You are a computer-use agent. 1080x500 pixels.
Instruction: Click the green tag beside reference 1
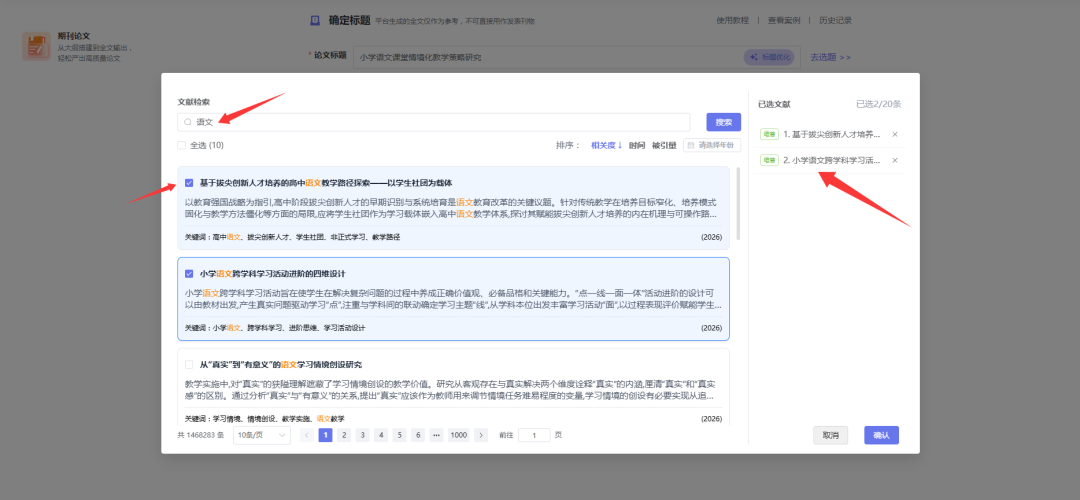pyautogui.click(x=769, y=134)
